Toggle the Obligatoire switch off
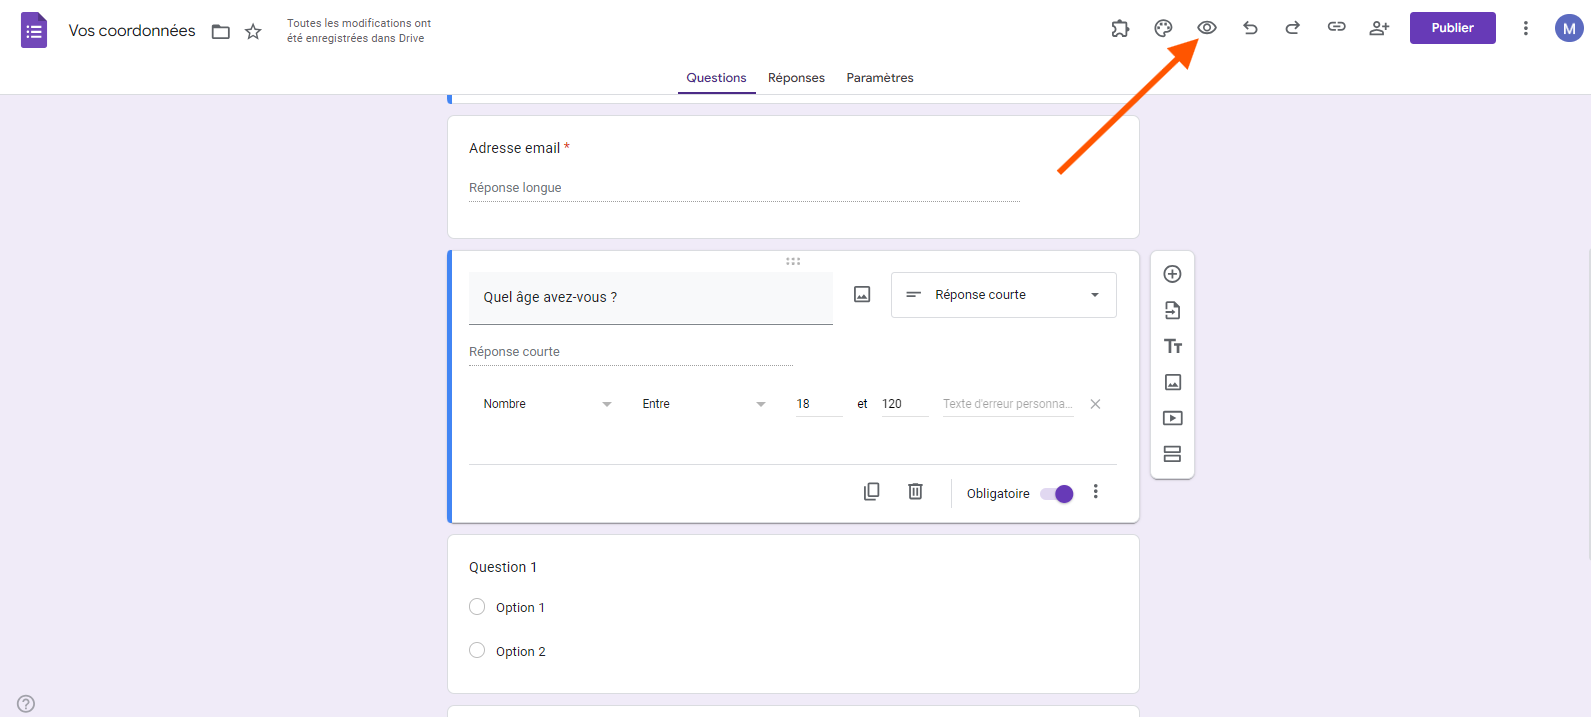The image size is (1591, 717). click(1057, 494)
